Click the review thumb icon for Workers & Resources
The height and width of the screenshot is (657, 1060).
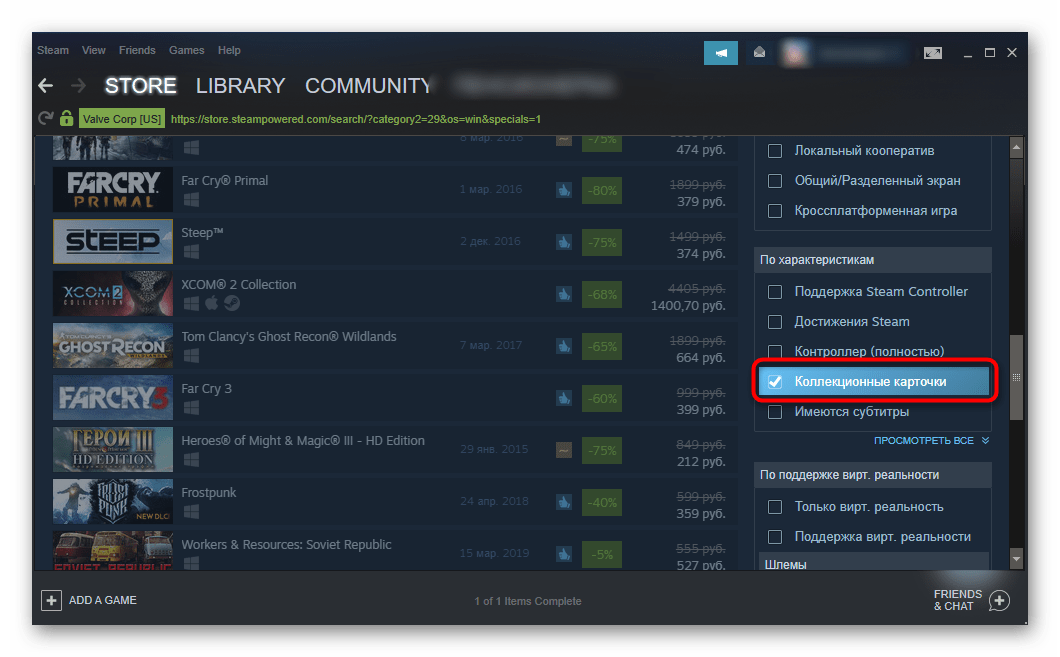click(564, 554)
